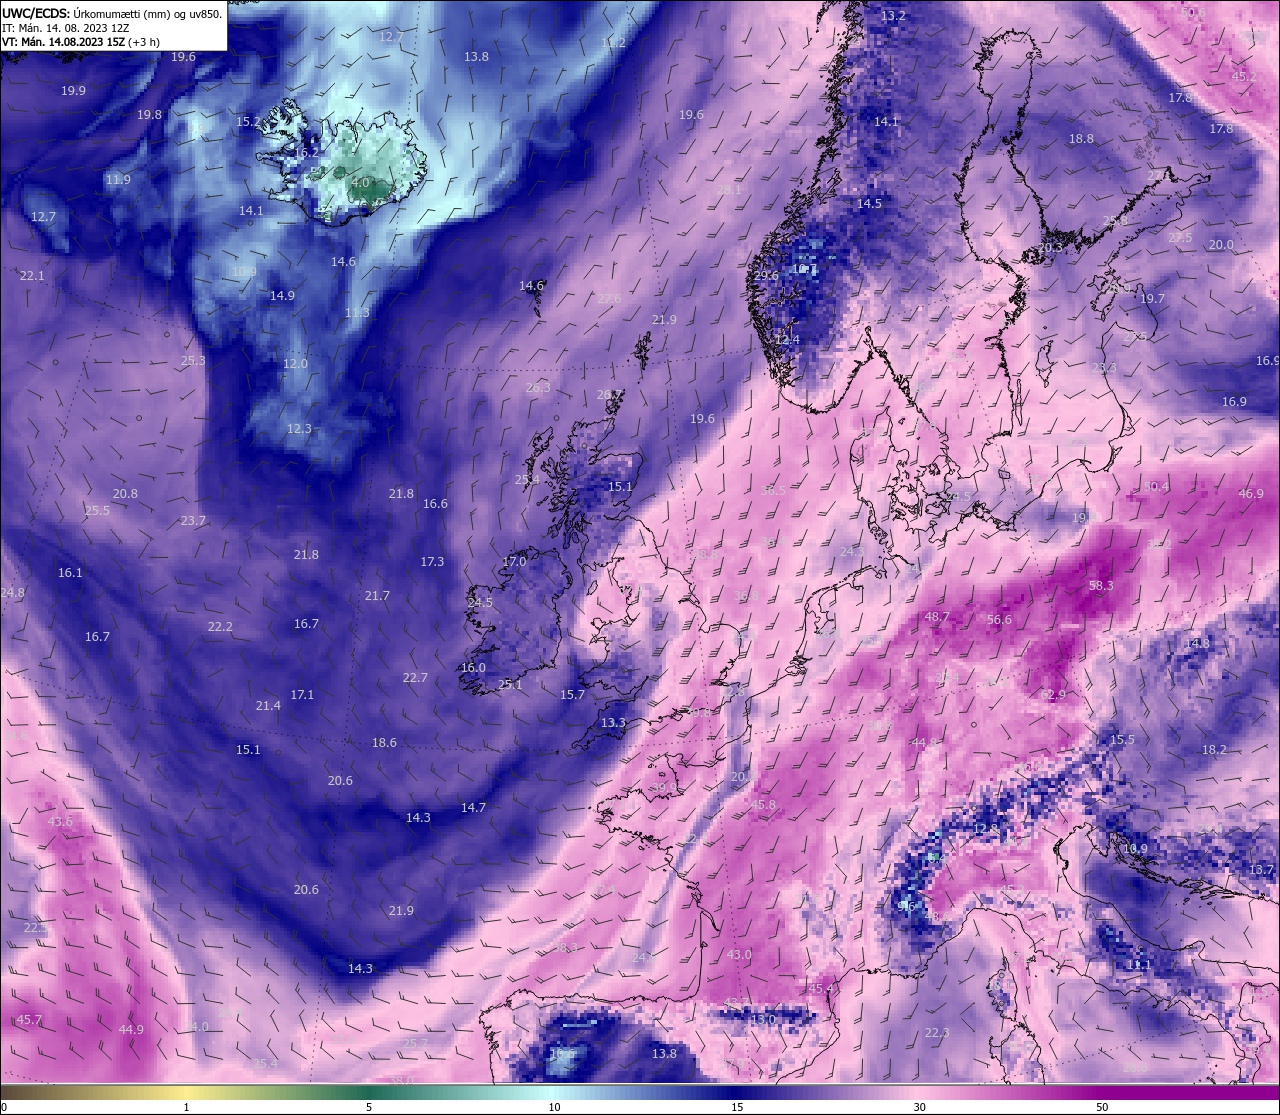
Task: Click the map value 17.0 over Ireland
Action: tap(514, 562)
